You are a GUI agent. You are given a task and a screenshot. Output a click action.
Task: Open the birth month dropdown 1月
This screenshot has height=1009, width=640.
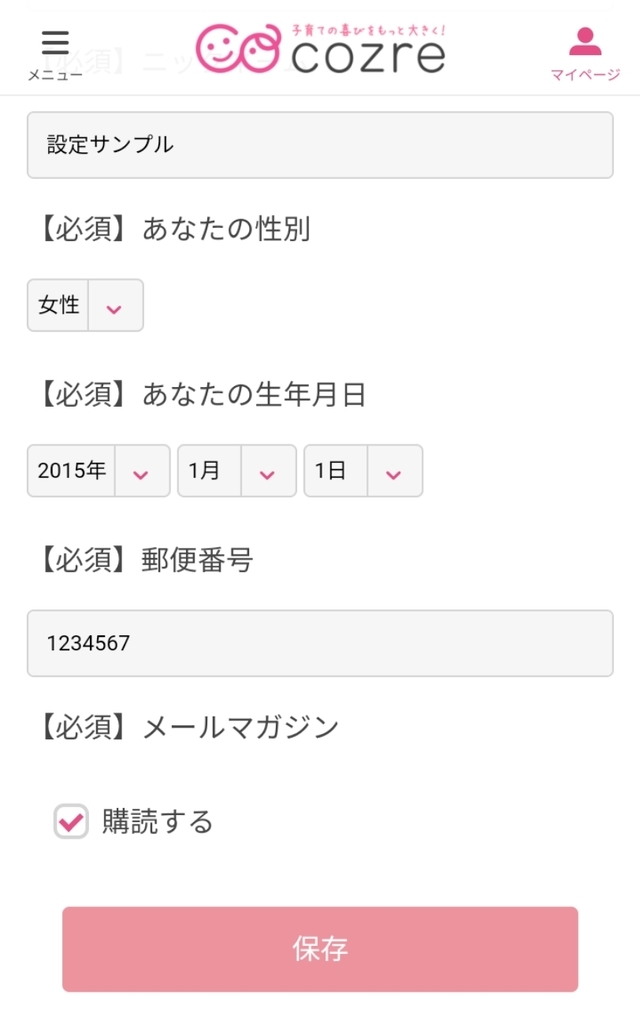(x=206, y=471)
